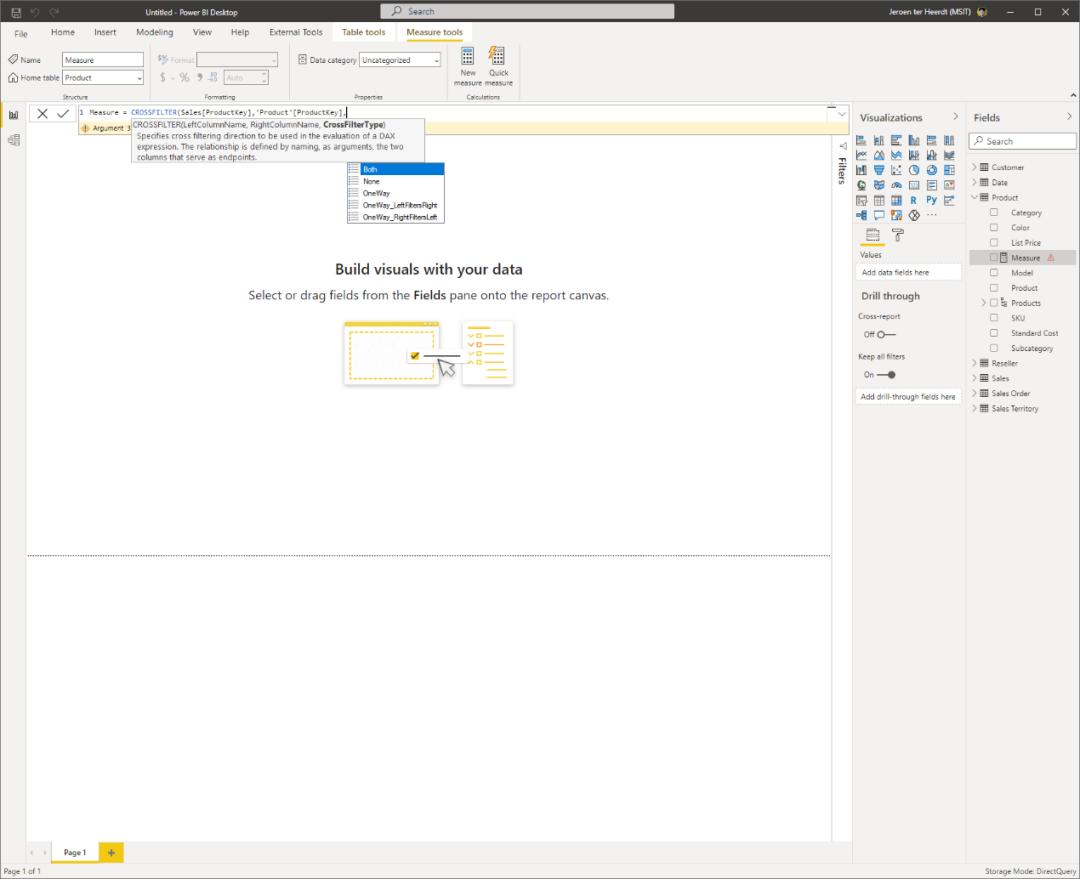The image size is (1080, 879).
Task: Select the Pie chart visualization icon
Action: click(913, 170)
